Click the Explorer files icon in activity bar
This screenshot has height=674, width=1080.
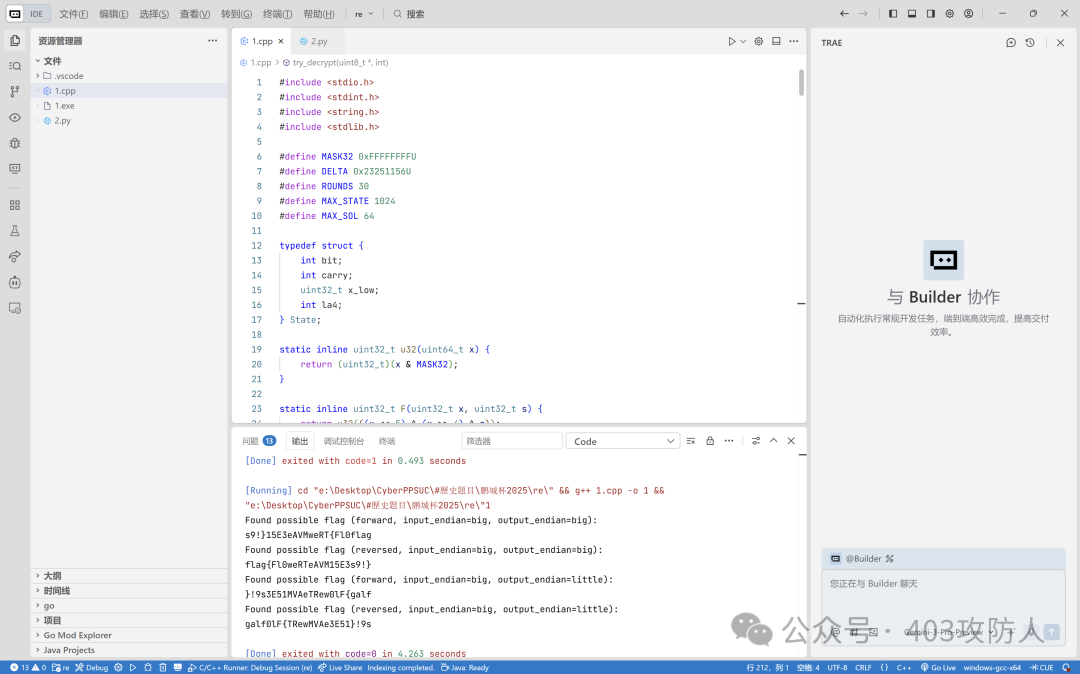click(14, 40)
